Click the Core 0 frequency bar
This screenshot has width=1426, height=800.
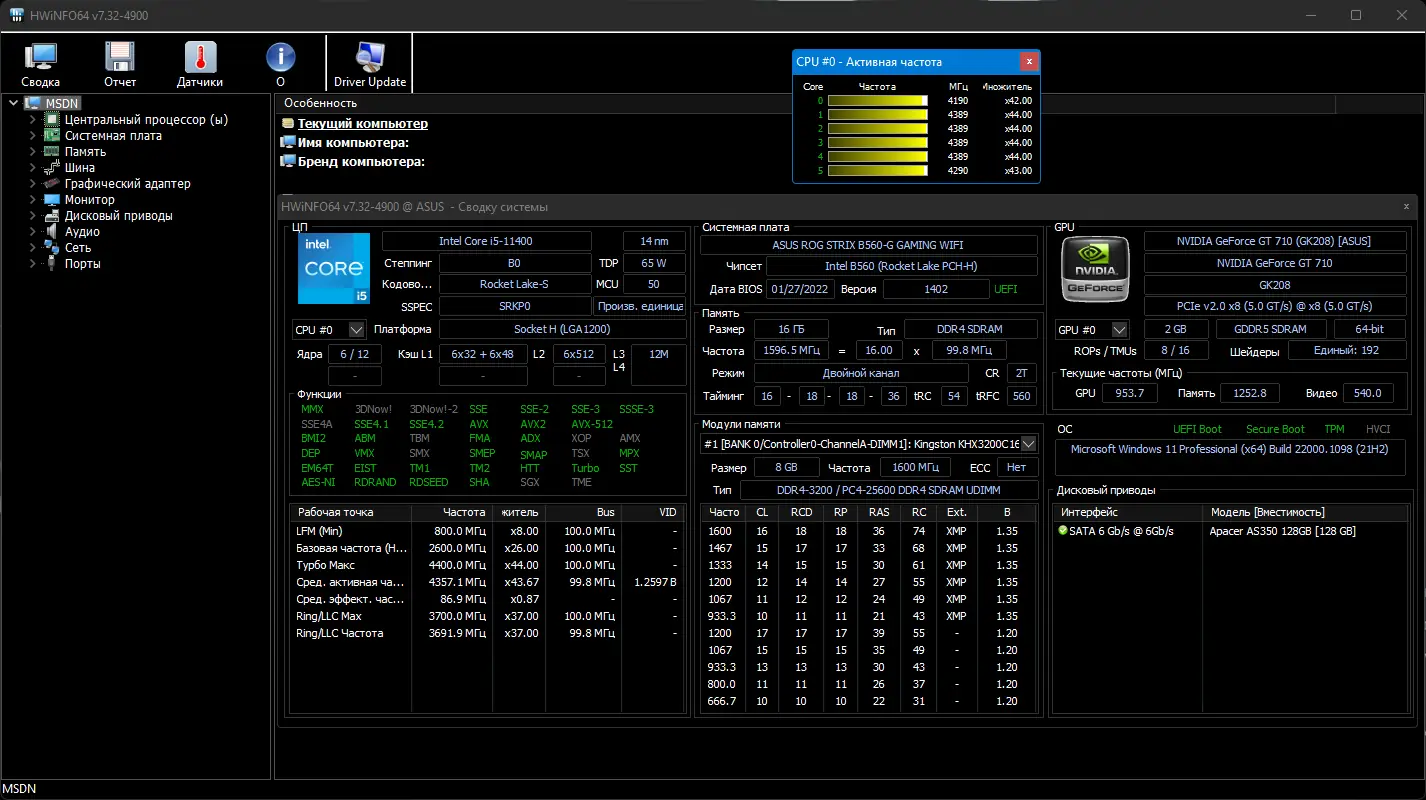pos(878,101)
